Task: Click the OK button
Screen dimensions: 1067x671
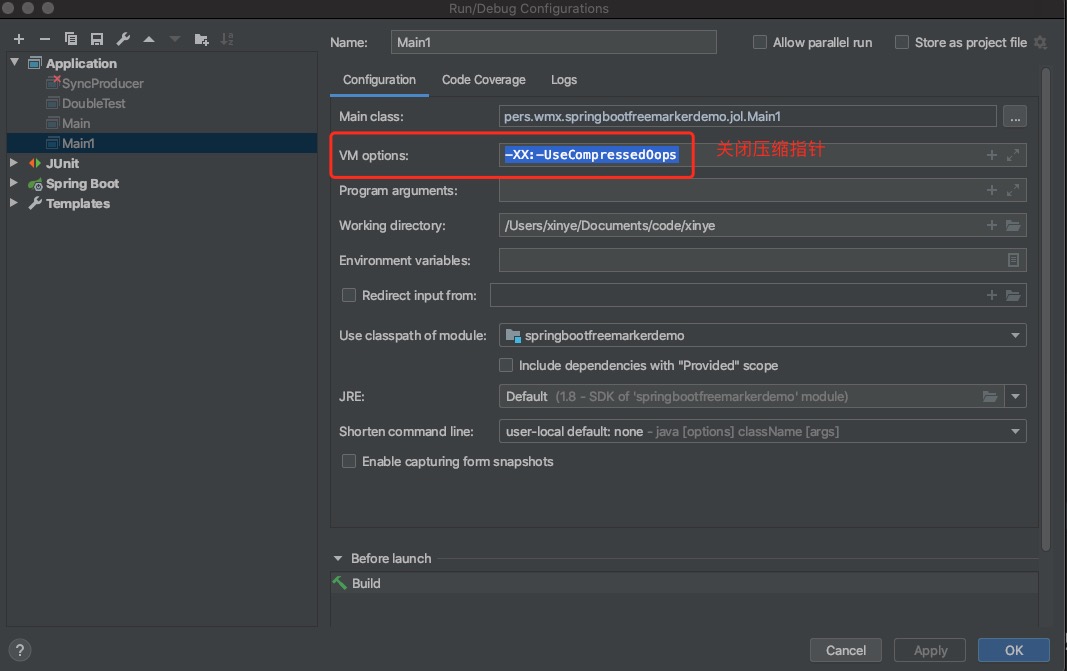Action: [1013, 650]
